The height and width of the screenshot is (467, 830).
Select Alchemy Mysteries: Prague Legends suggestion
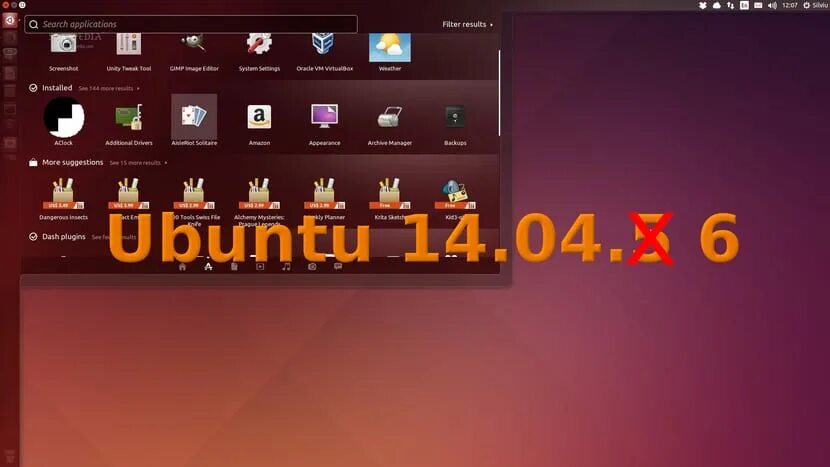point(259,201)
